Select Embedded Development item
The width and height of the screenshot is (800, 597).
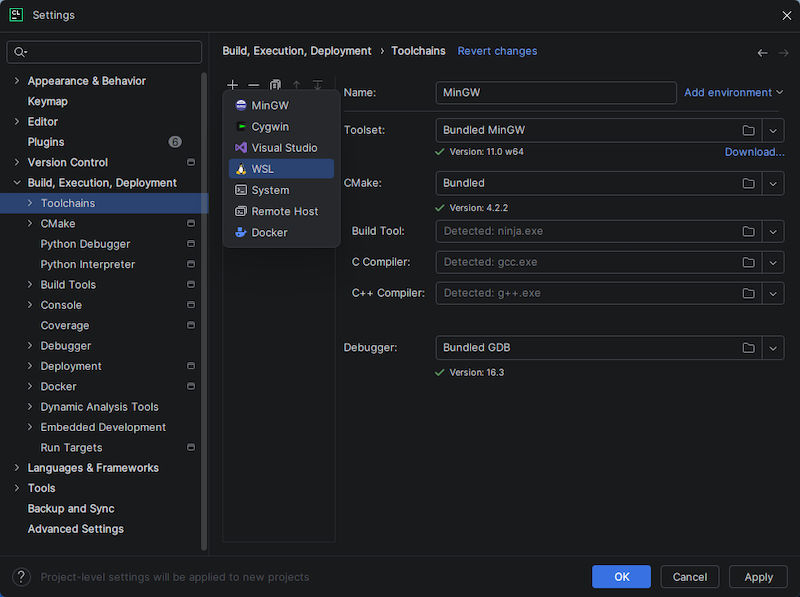(x=103, y=427)
